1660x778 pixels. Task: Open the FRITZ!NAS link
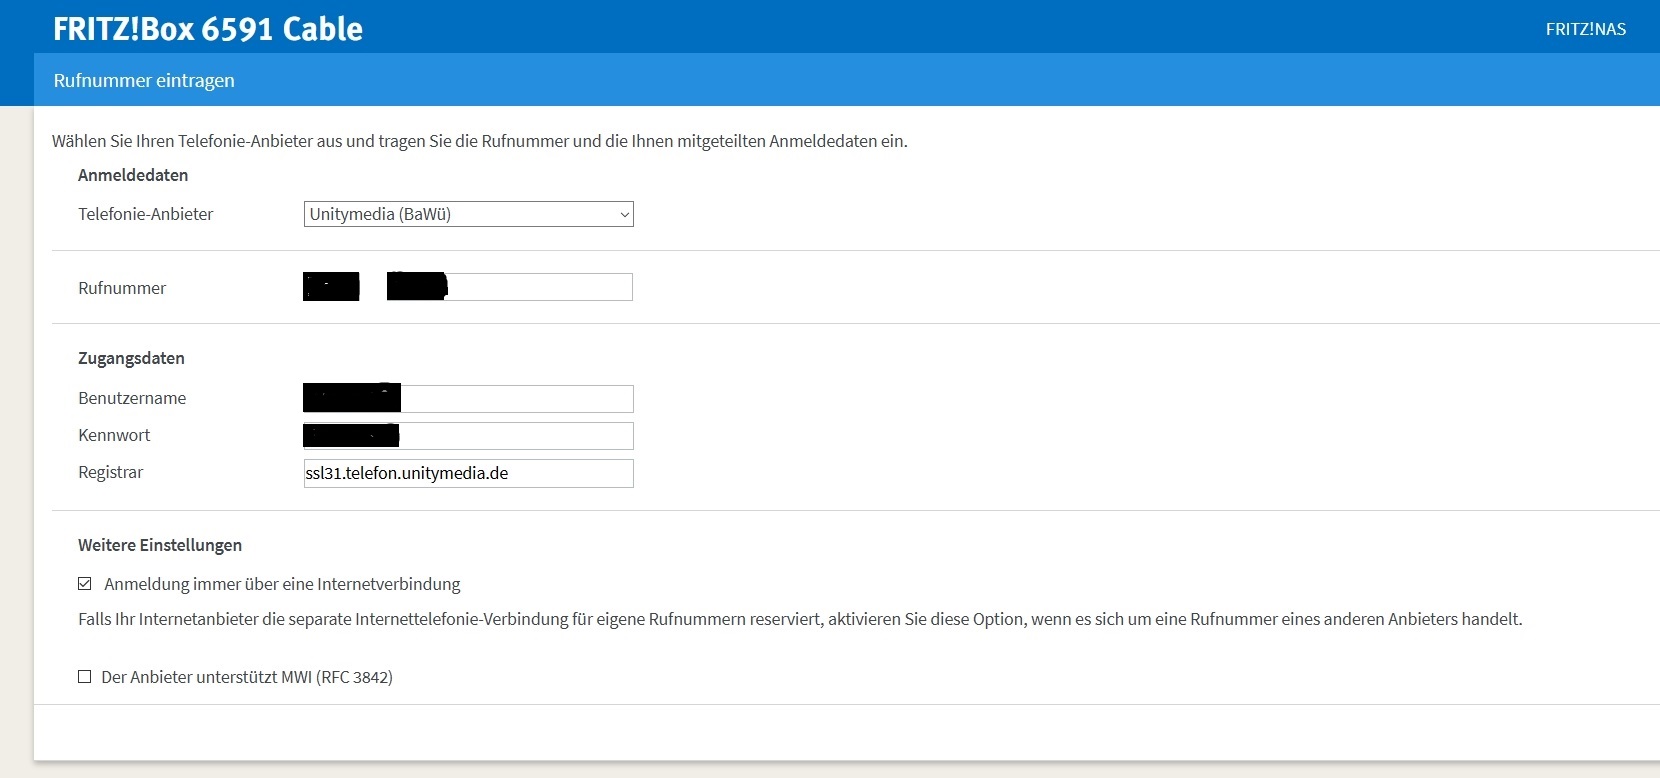(x=1585, y=29)
